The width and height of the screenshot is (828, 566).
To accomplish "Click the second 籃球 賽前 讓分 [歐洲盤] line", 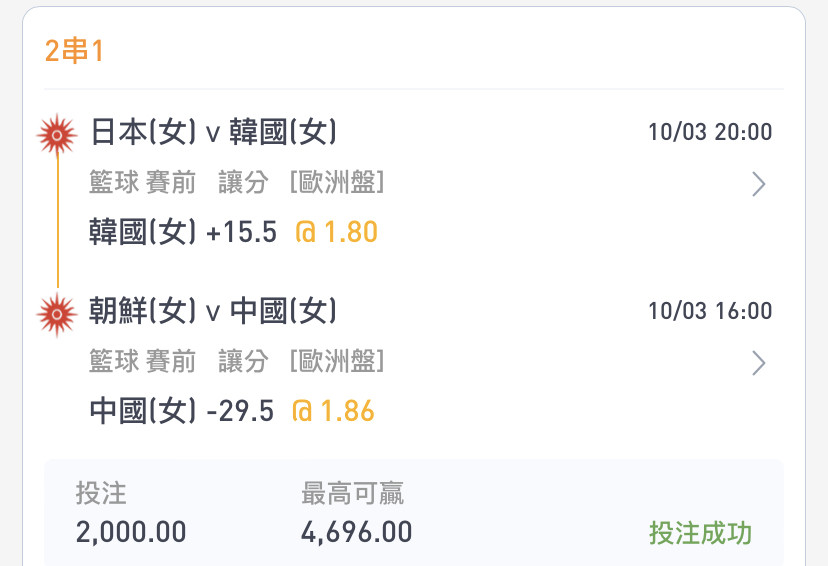I will click(237, 362).
